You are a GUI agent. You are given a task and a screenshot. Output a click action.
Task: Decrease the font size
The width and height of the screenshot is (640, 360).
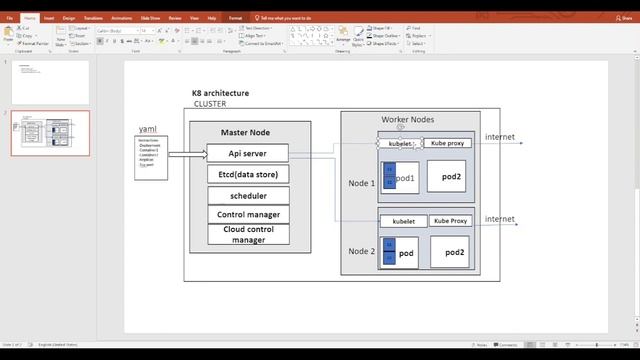point(167,31)
